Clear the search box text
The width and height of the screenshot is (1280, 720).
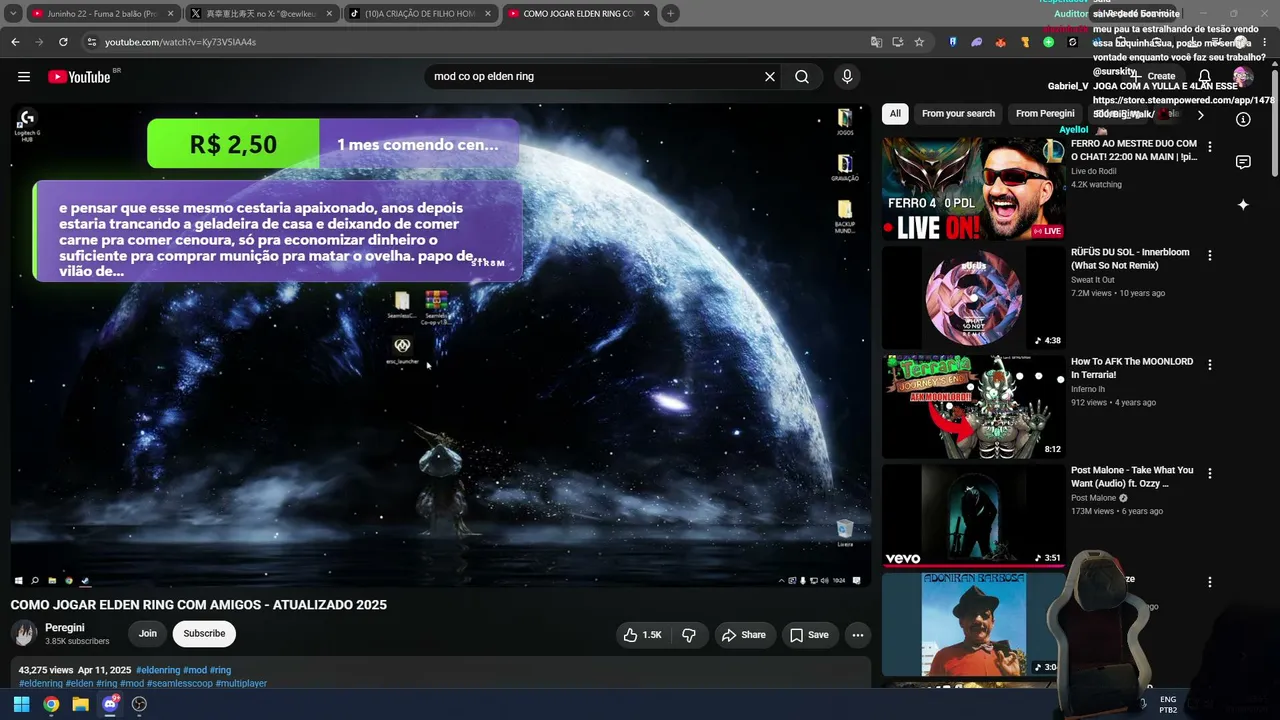[770, 77]
